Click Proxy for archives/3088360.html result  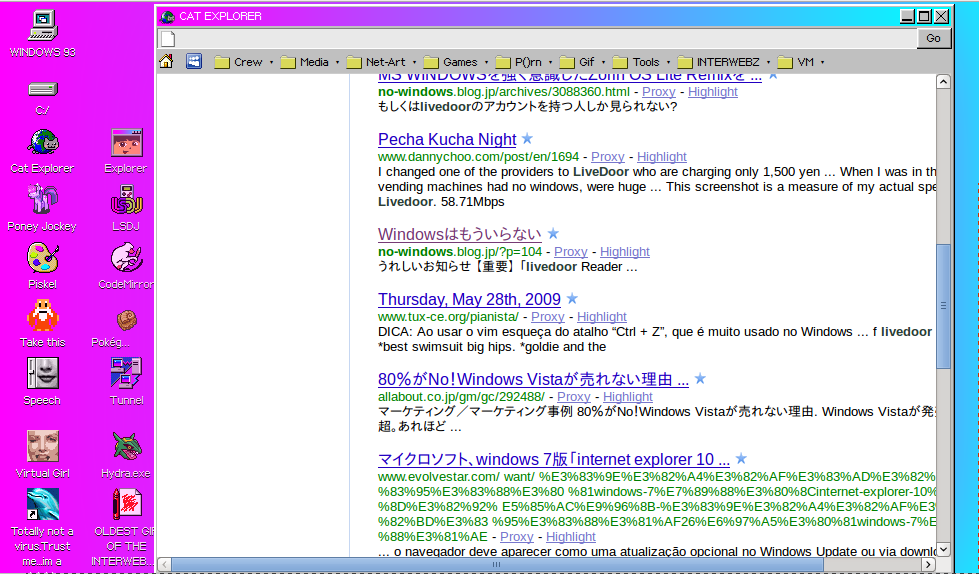click(659, 91)
